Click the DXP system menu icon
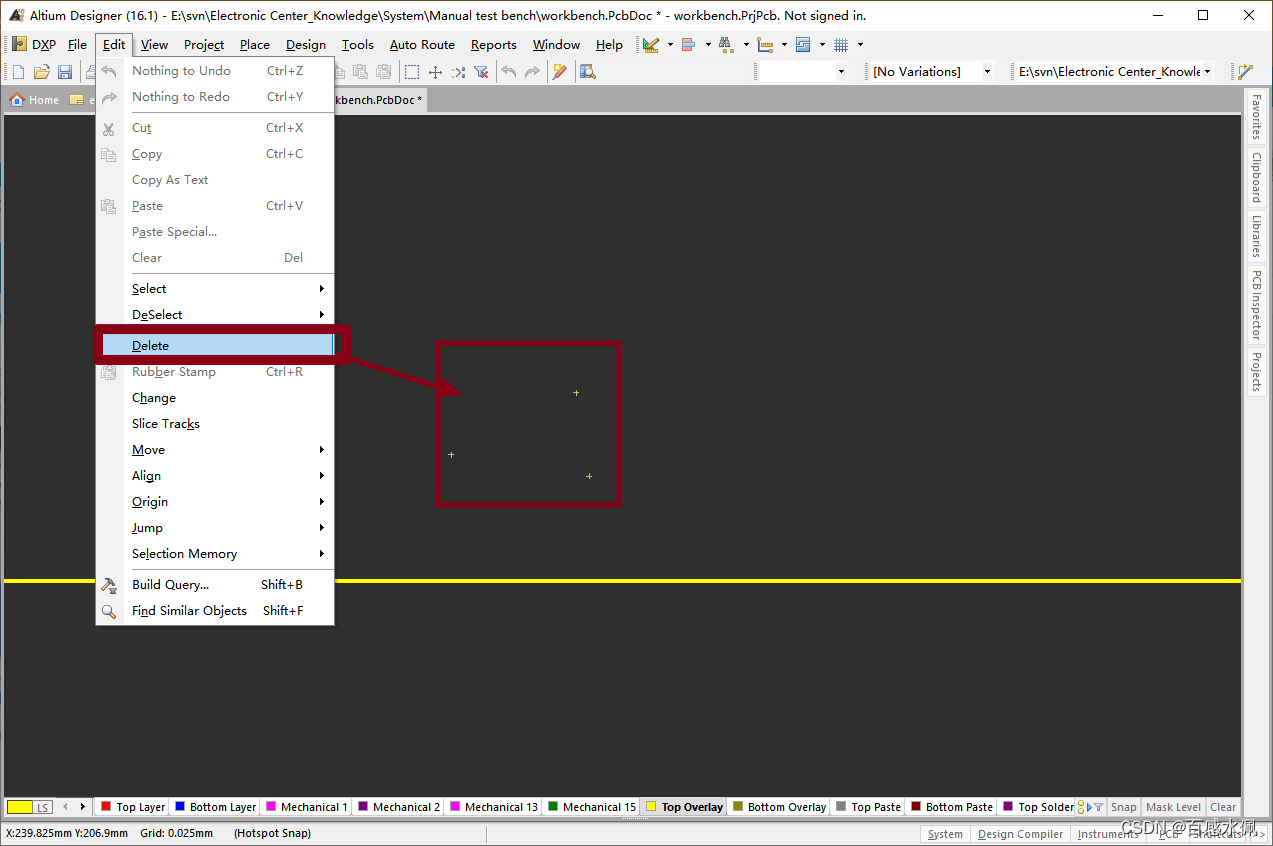The height and width of the screenshot is (846, 1273). [x=19, y=45]
